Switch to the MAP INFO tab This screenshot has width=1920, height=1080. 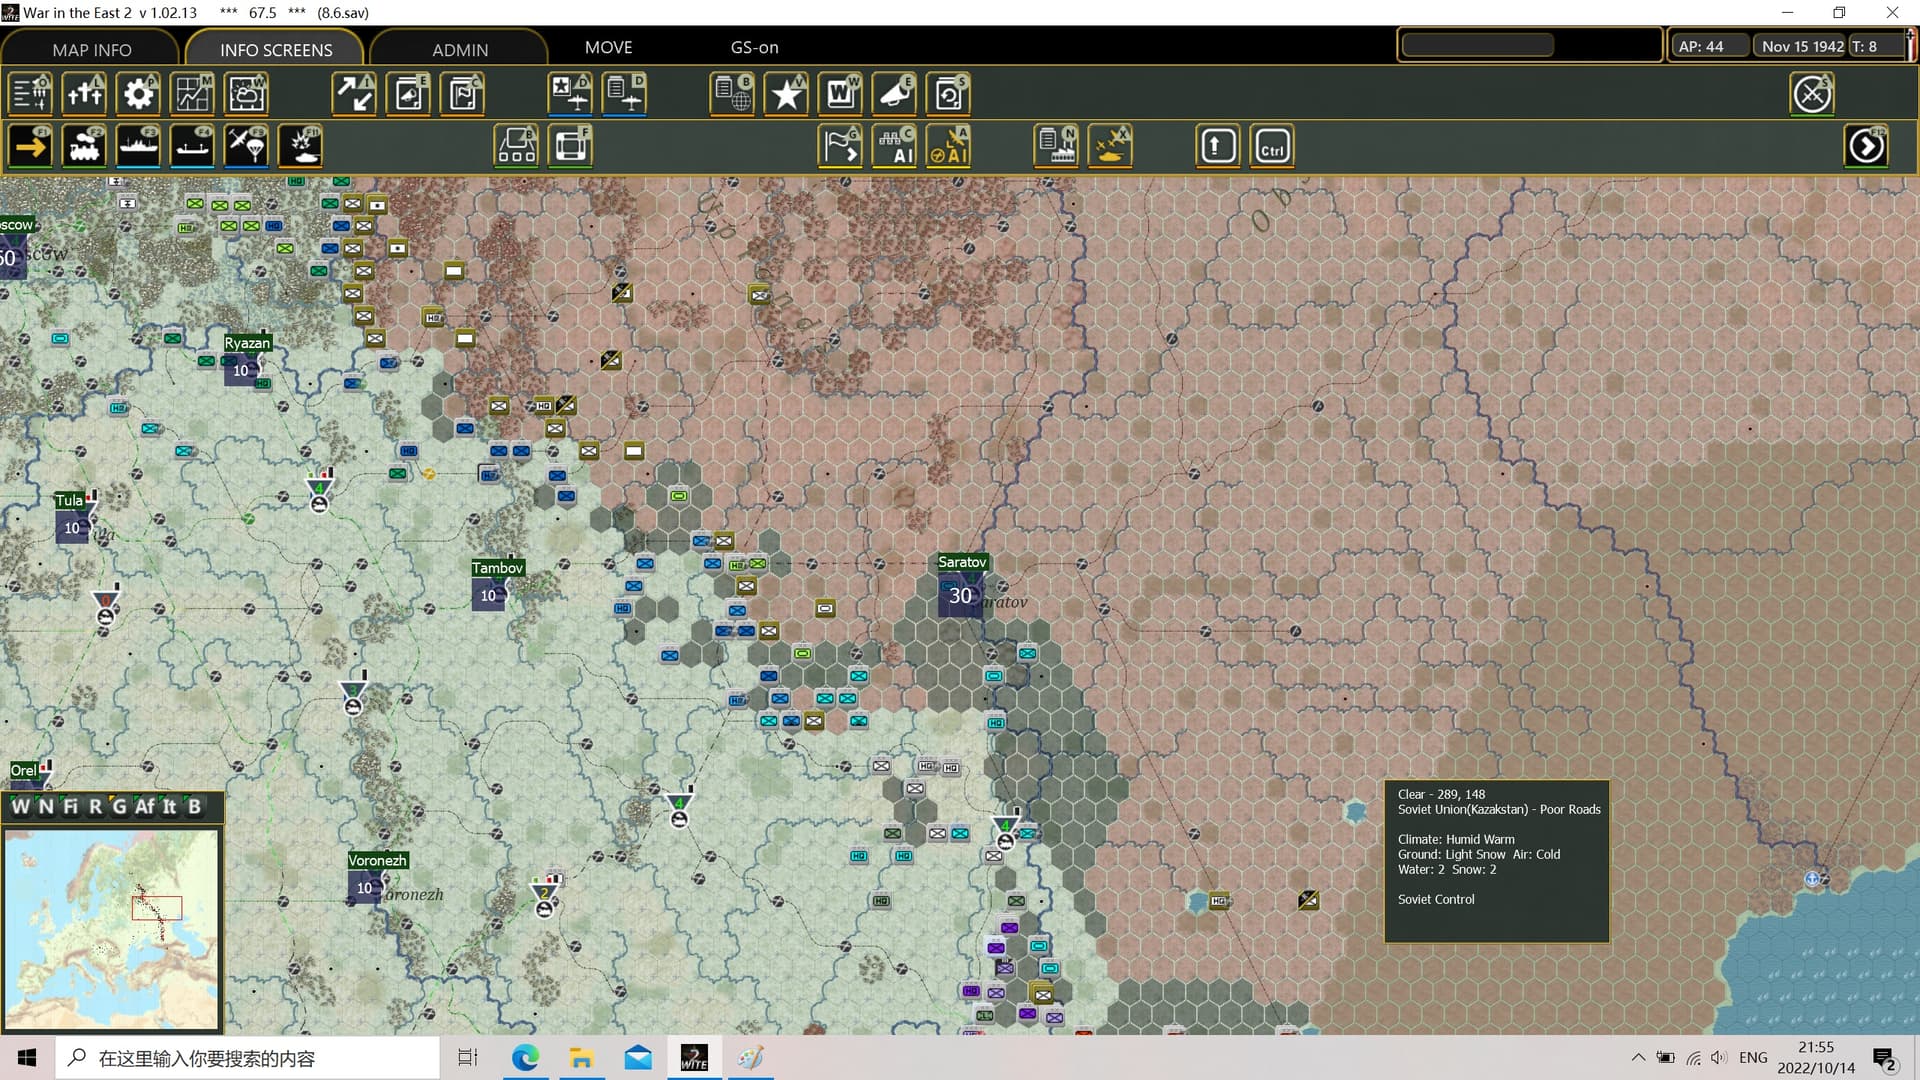click(91, 49)
